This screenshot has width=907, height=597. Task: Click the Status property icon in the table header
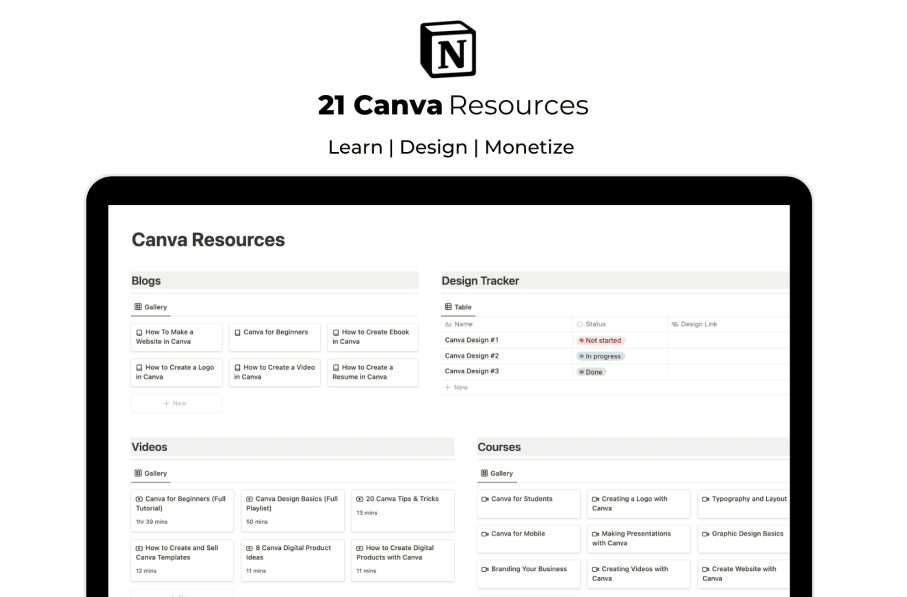[579, 324]
